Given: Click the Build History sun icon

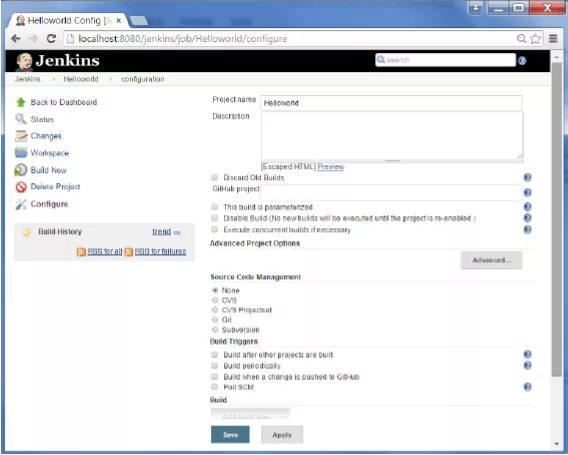Looking at the screenshot, I should [26, 232].
